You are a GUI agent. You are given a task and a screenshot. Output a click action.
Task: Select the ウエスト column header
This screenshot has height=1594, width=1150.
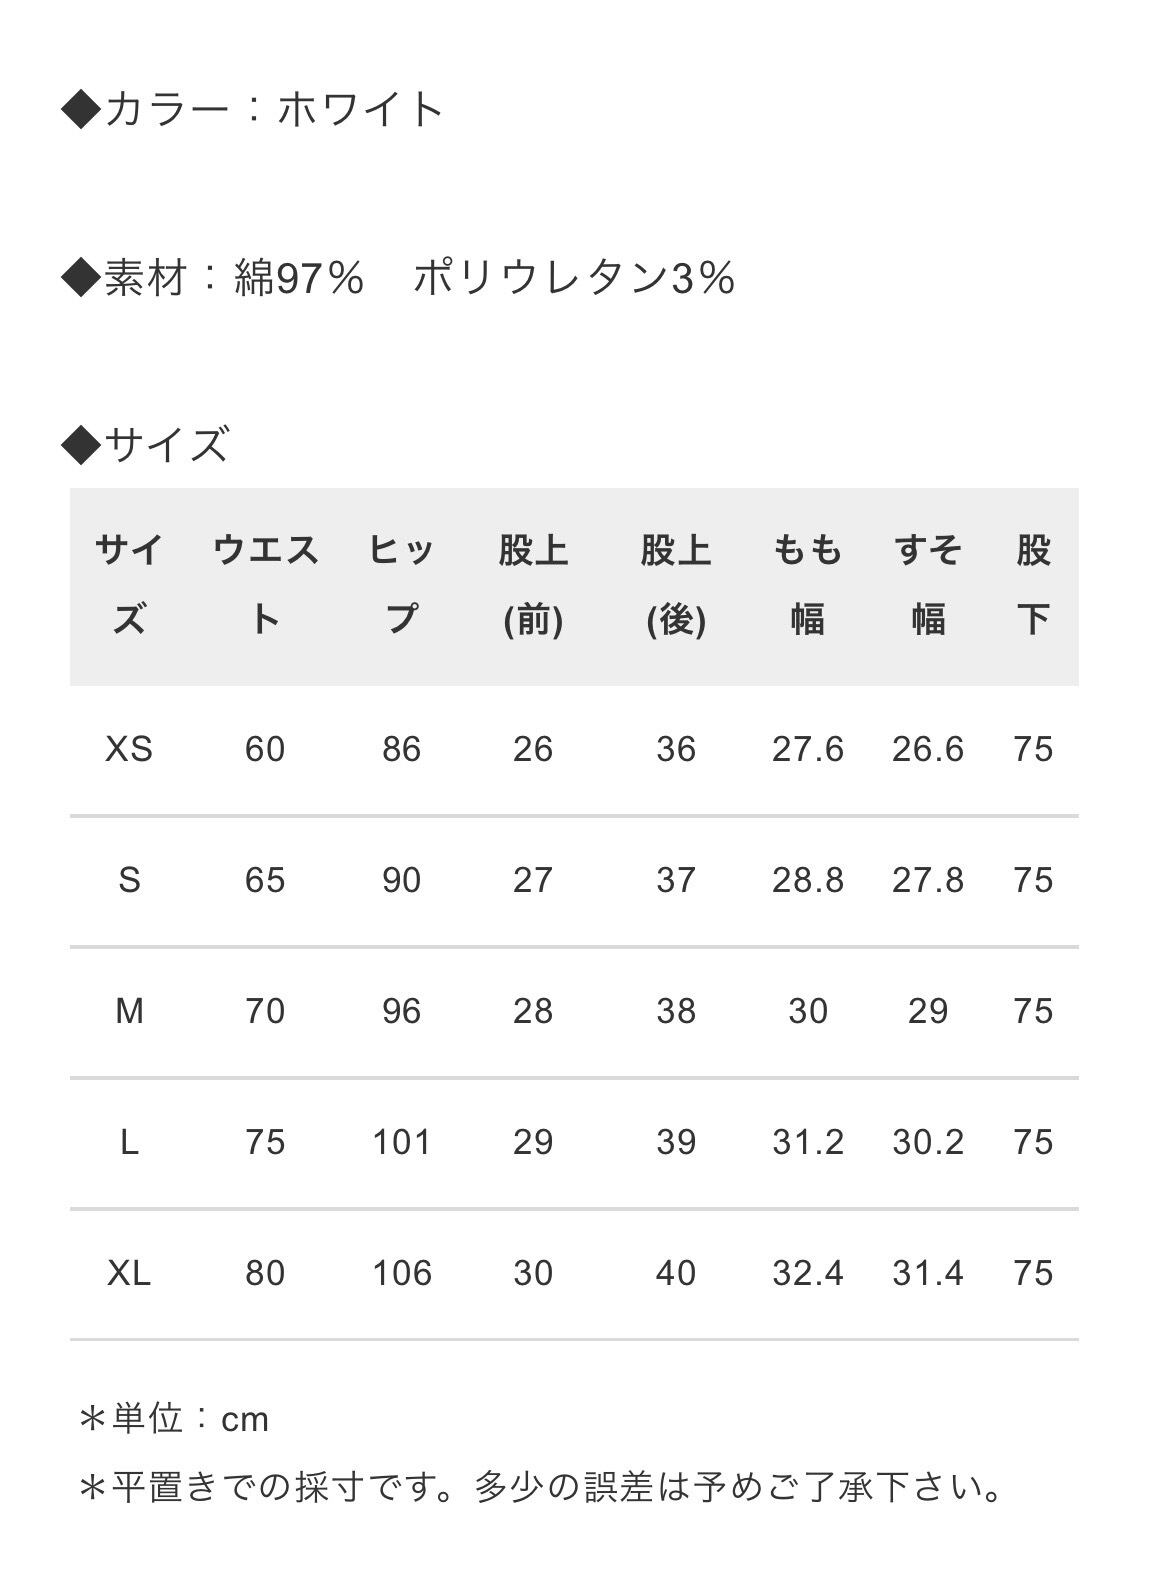(x=265, y=584)
